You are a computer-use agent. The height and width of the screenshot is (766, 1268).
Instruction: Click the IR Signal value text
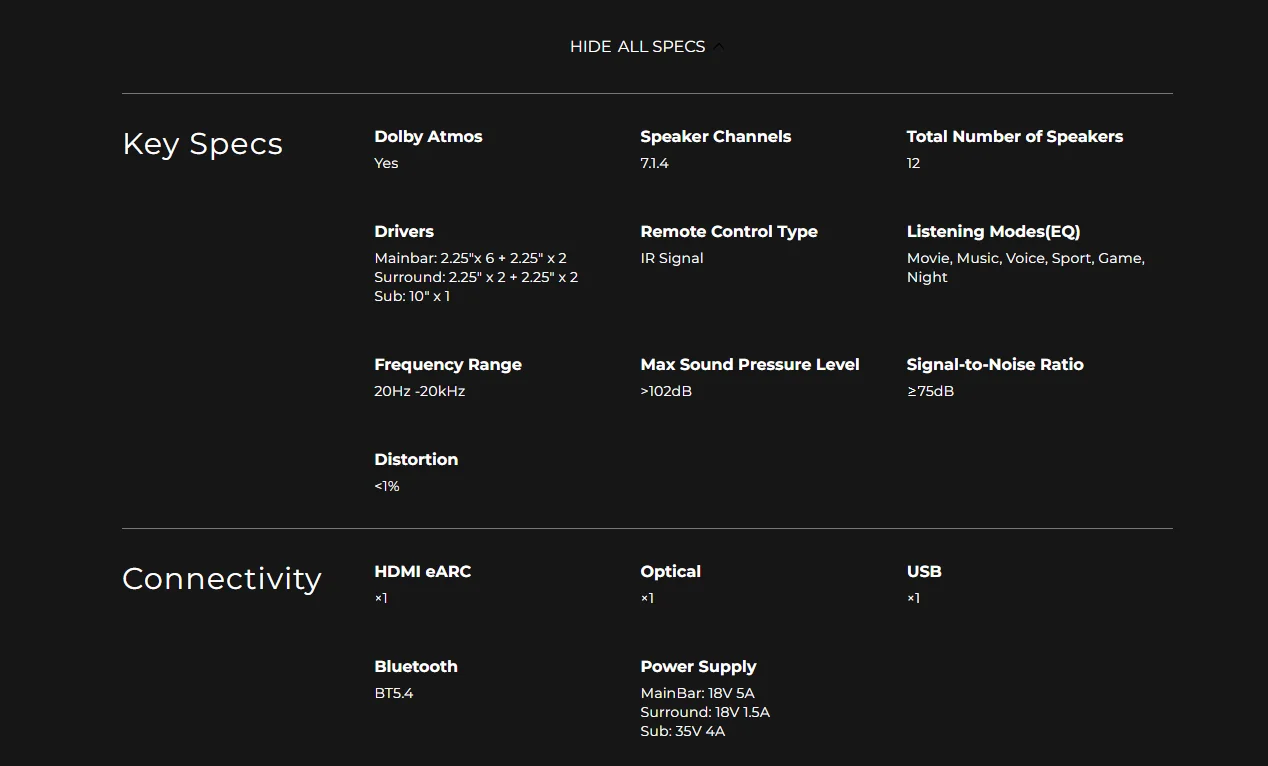point(672,258)
